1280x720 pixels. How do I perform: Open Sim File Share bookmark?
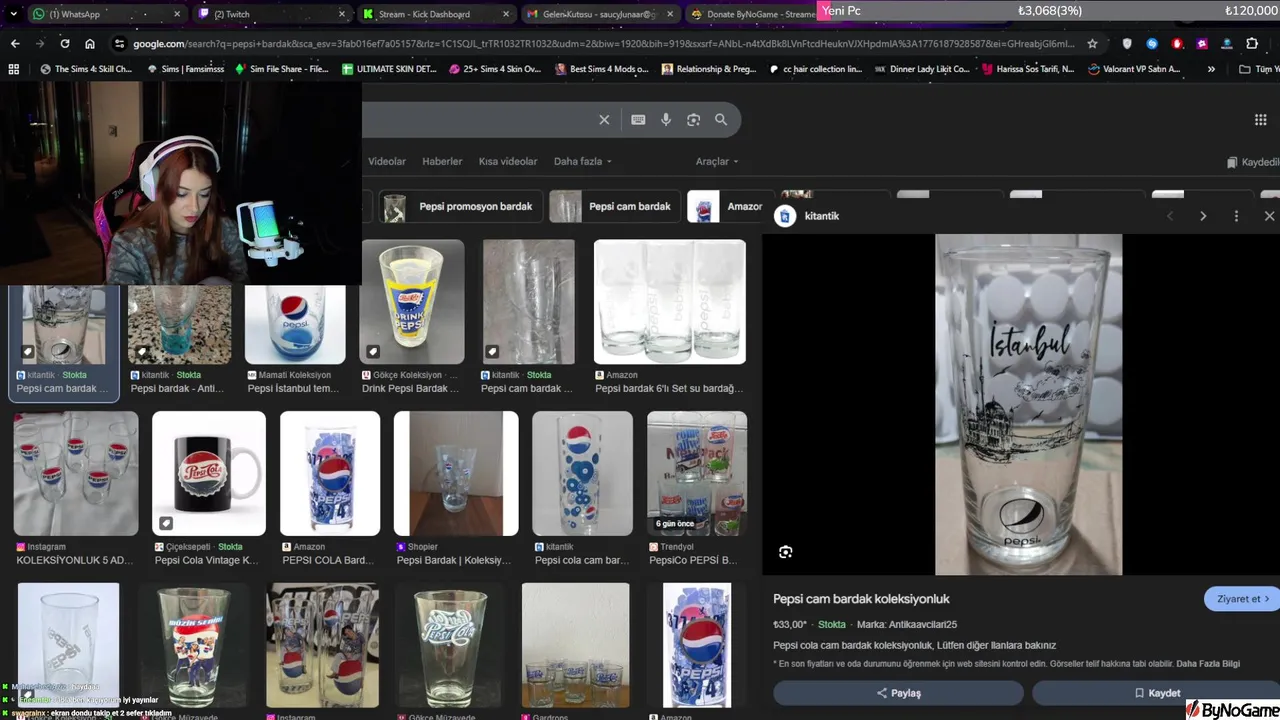pos(282,69)
